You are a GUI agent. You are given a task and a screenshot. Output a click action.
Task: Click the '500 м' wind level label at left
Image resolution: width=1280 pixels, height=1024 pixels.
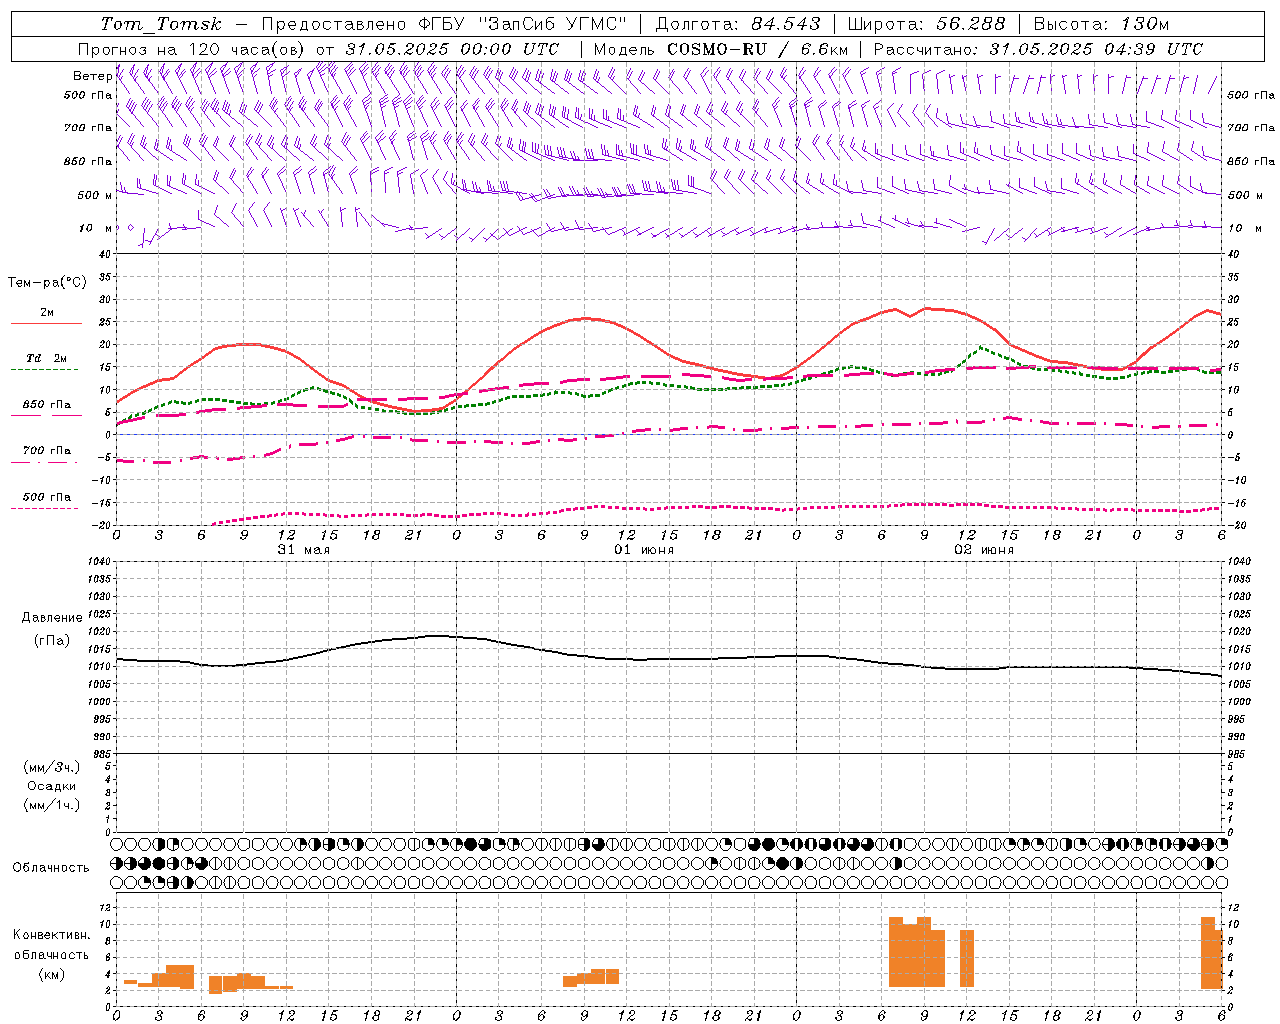[x=95, y=195]
